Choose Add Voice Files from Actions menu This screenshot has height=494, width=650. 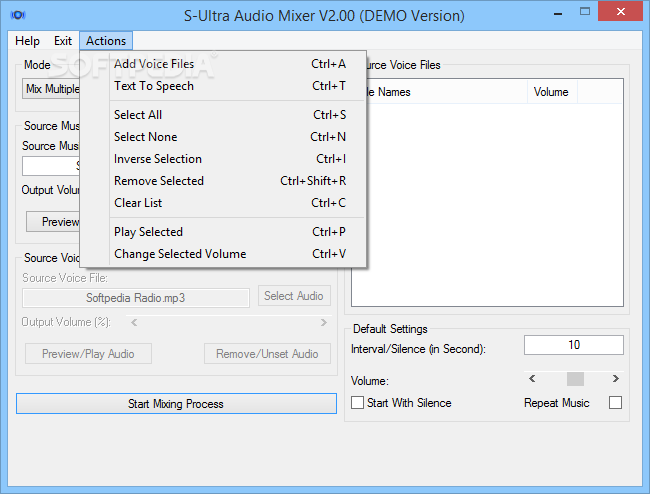[154, 64]
